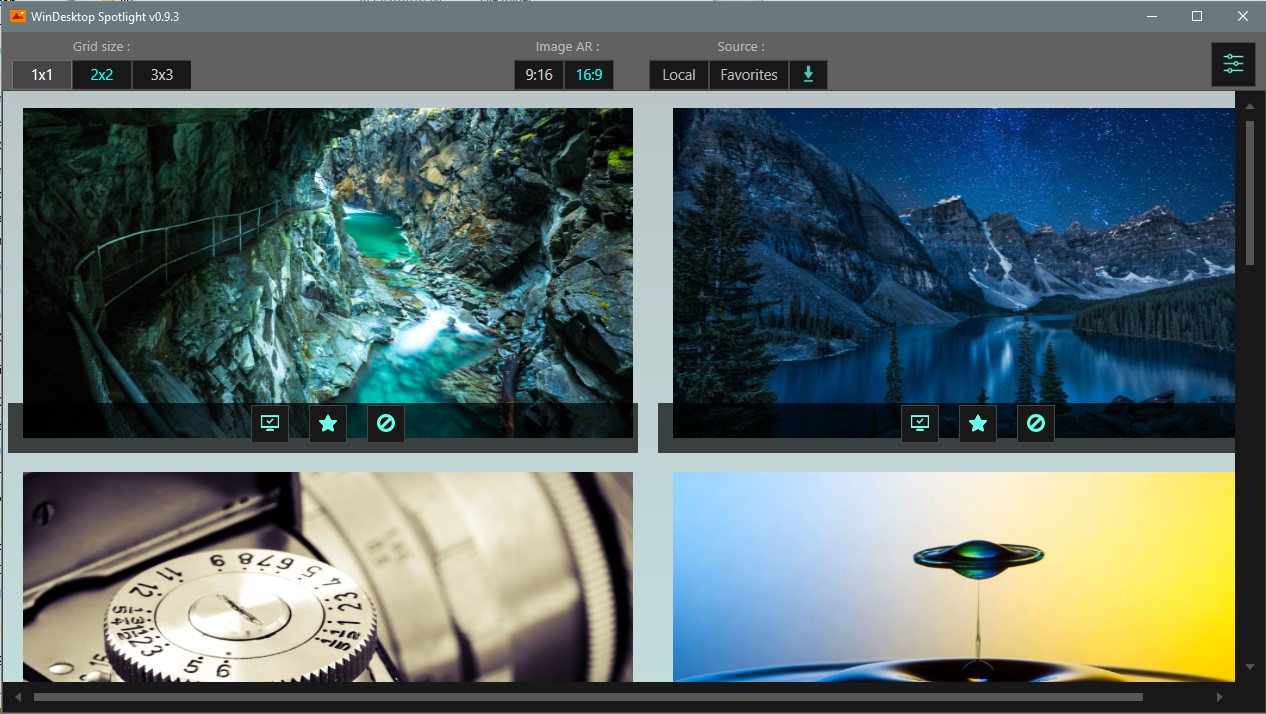
Task: Add the canyon image to favorites
Action: coord(328,423)
